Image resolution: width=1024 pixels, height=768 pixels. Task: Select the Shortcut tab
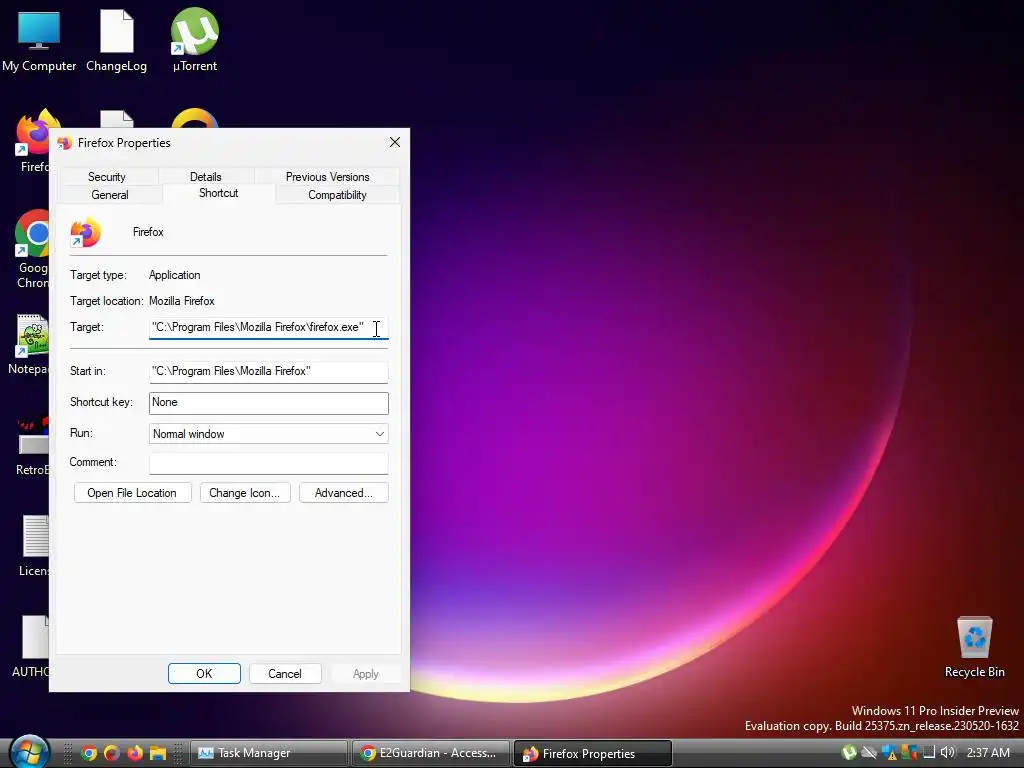(x=218, y=193)
